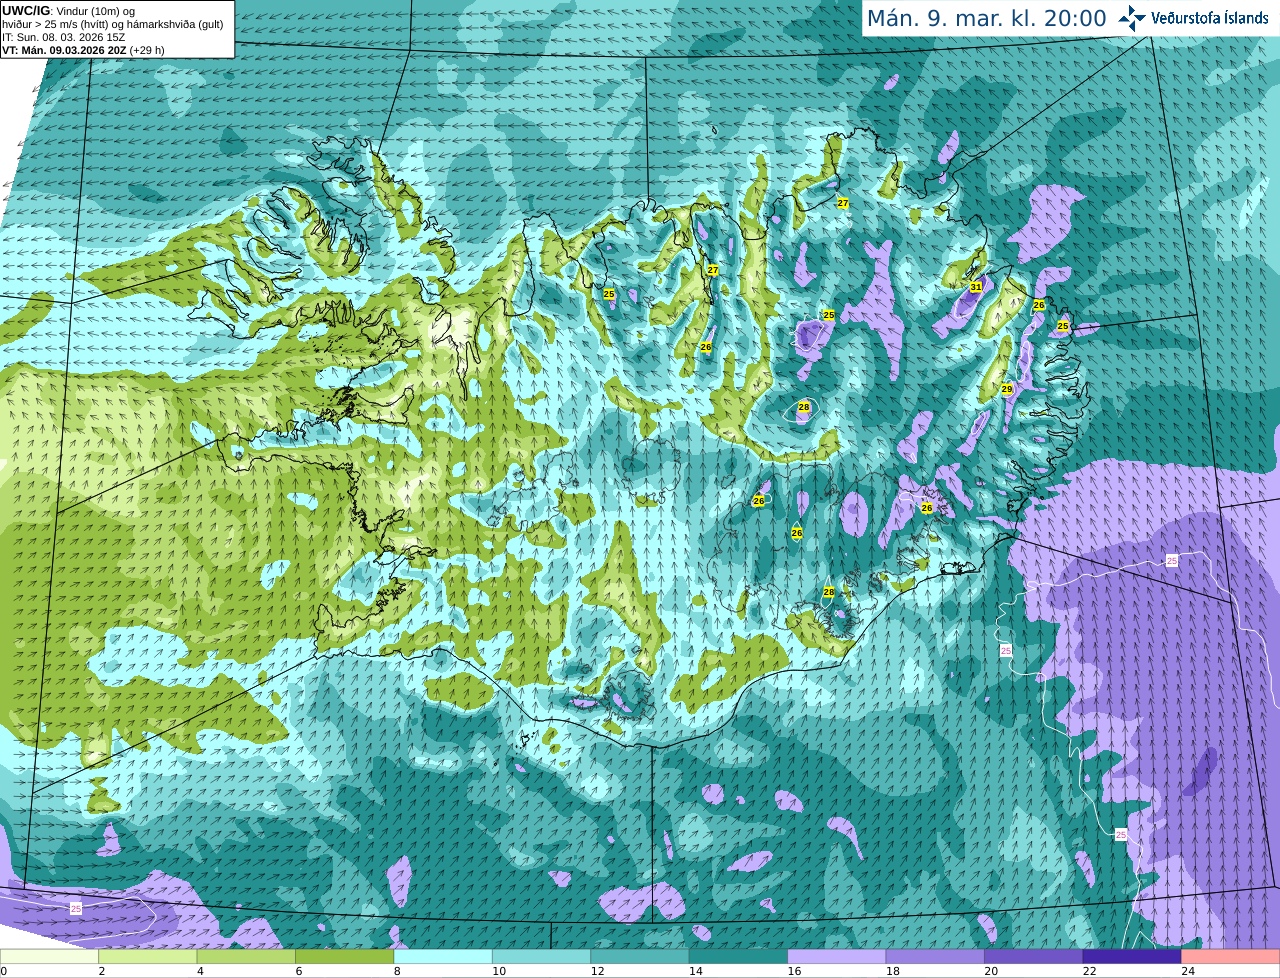Screen dimensions: 1280x978
Task: Pick the 20–22 m/s violet legend swatch
Action: [x=1034, y=957]
